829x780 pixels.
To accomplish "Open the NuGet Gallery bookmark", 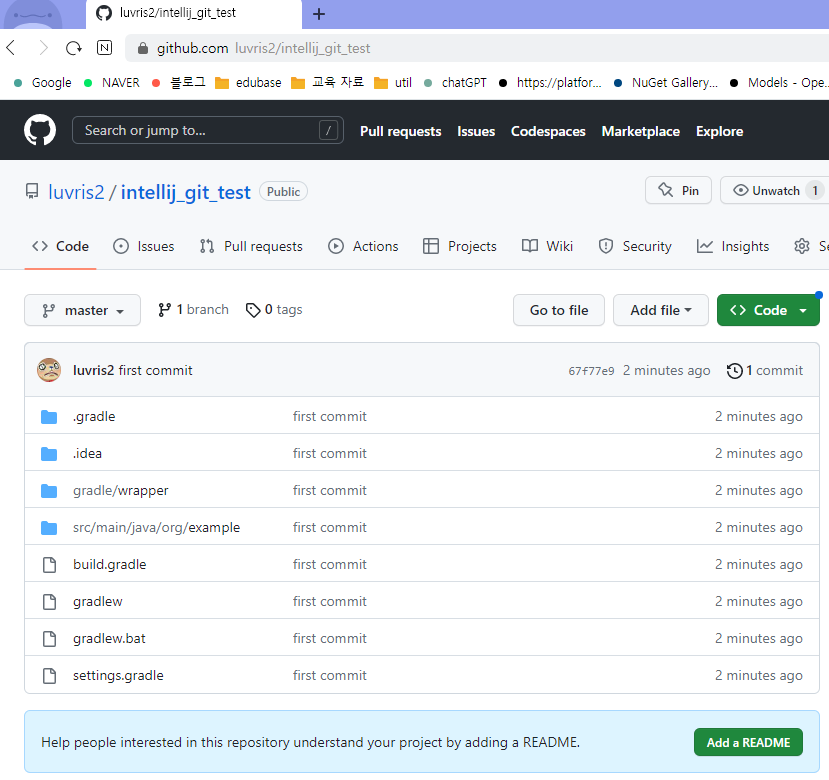I will 666,83.
